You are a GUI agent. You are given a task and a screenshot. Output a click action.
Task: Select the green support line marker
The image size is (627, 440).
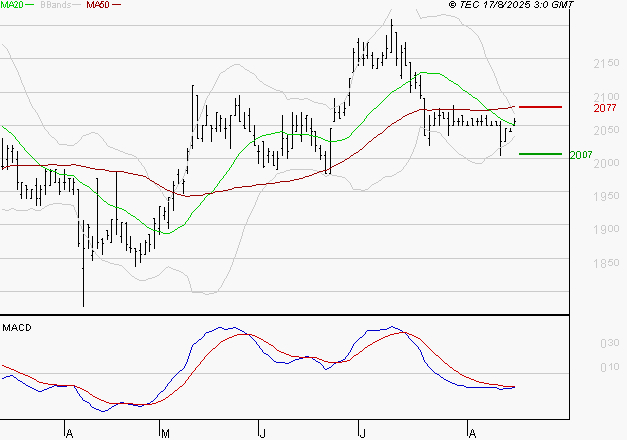(x=540, y=154)
